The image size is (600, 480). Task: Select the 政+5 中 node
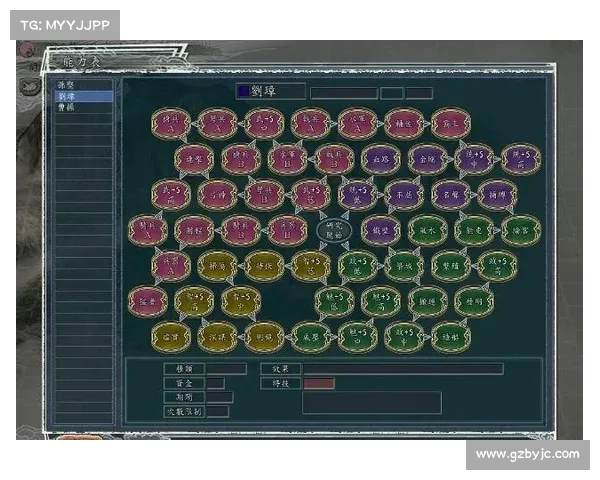pos(404,336)
